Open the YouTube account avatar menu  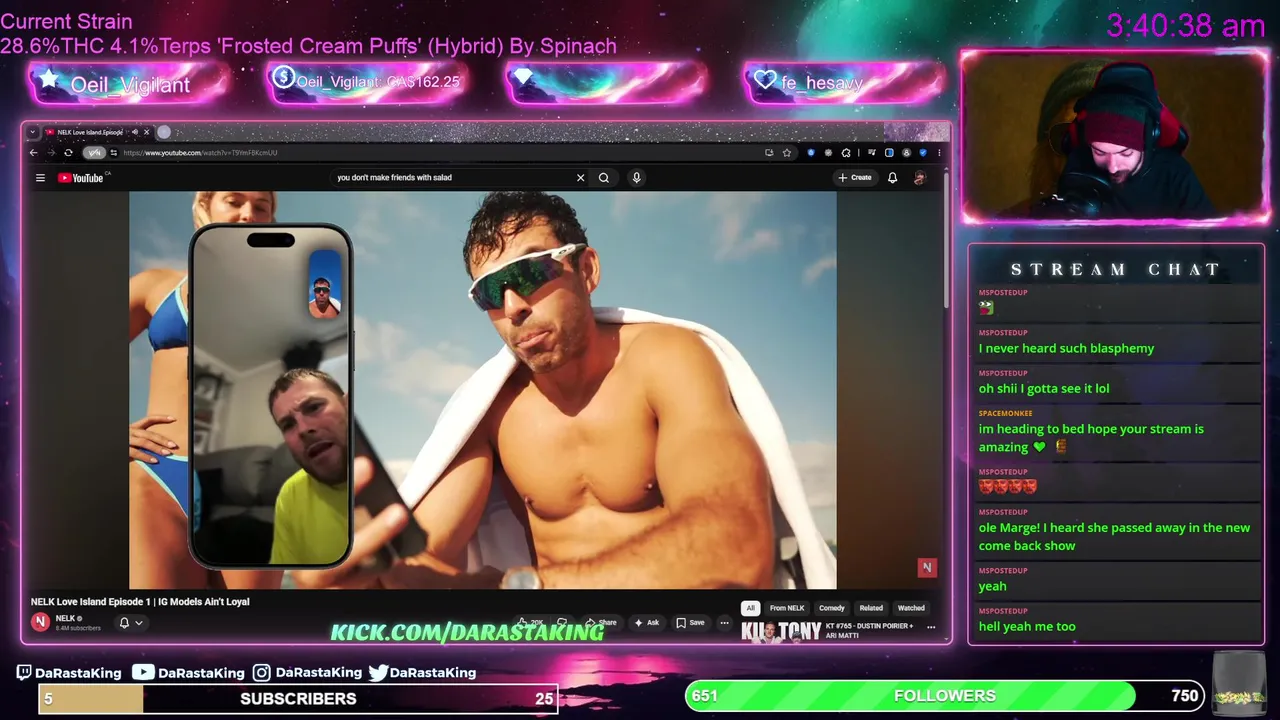click(x=919, y=178)
